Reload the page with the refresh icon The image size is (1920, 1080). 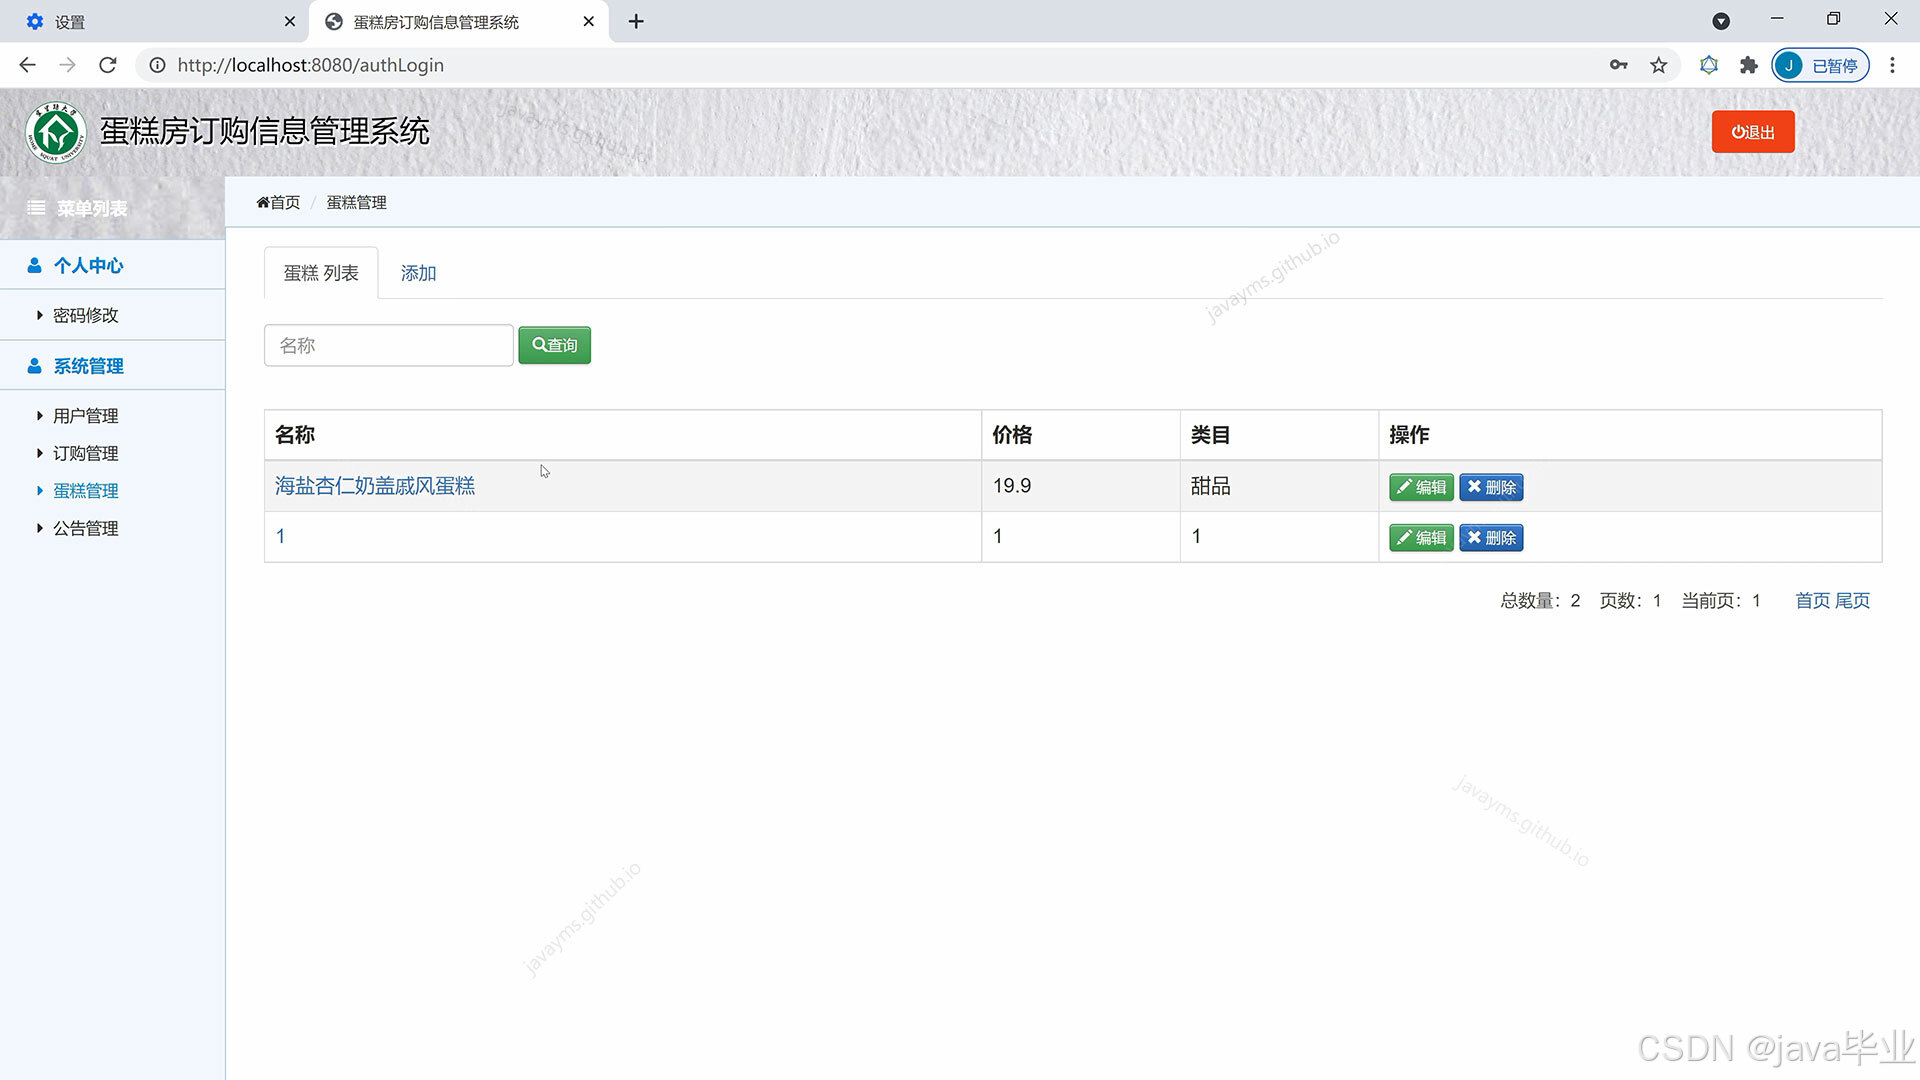tap(108, 65)
